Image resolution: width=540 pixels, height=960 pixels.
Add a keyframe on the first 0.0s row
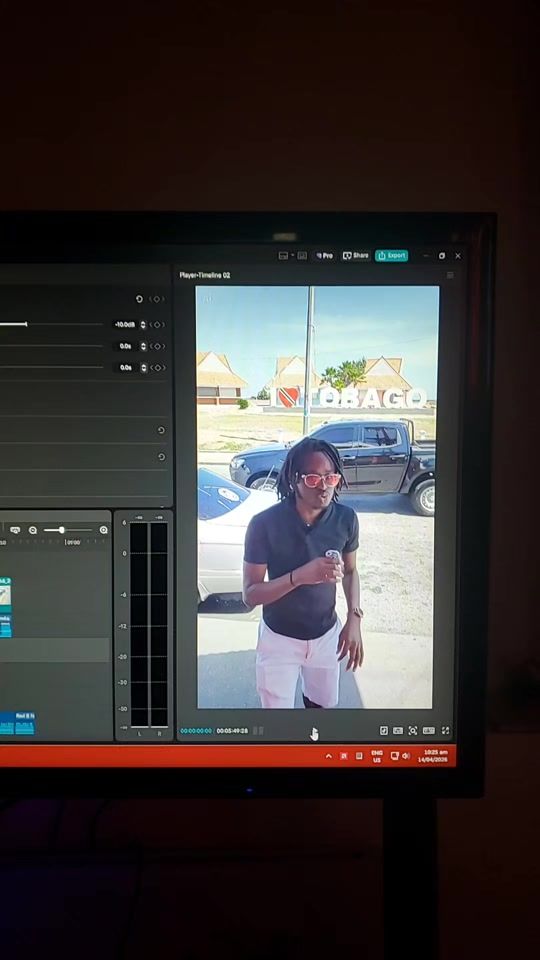click(157, 346)
